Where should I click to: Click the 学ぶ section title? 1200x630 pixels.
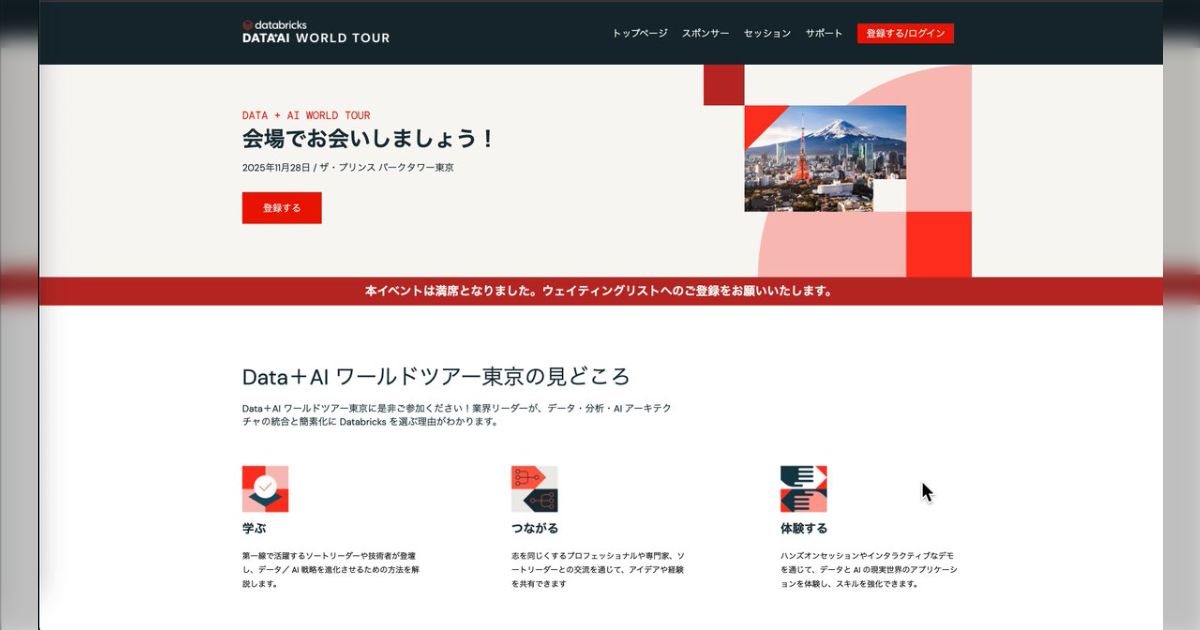[253, 527]
